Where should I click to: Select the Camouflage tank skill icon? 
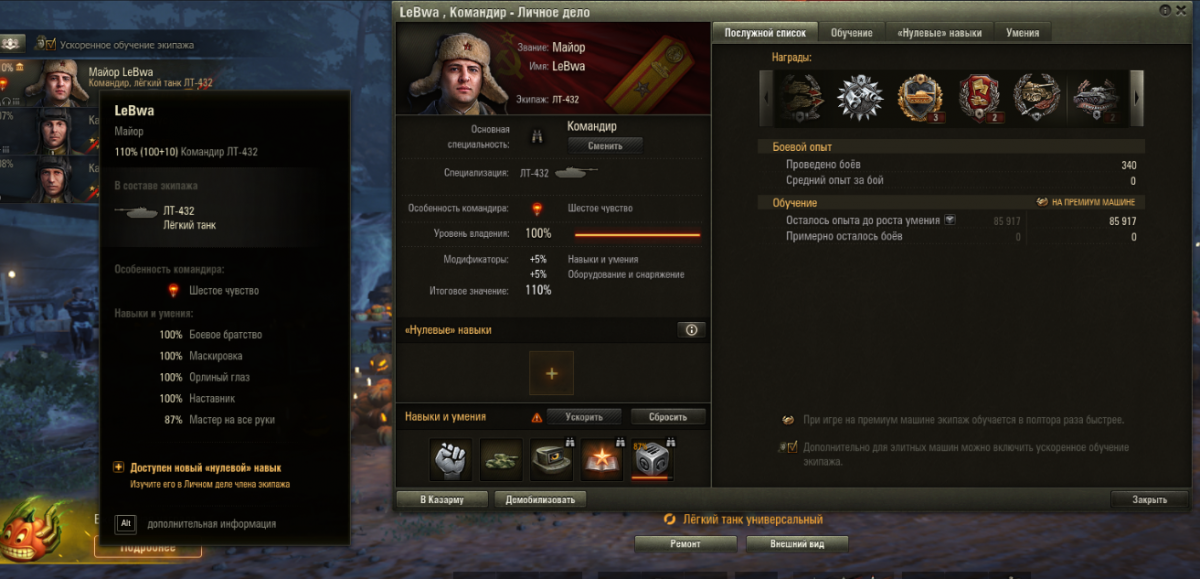click(501, 458)
